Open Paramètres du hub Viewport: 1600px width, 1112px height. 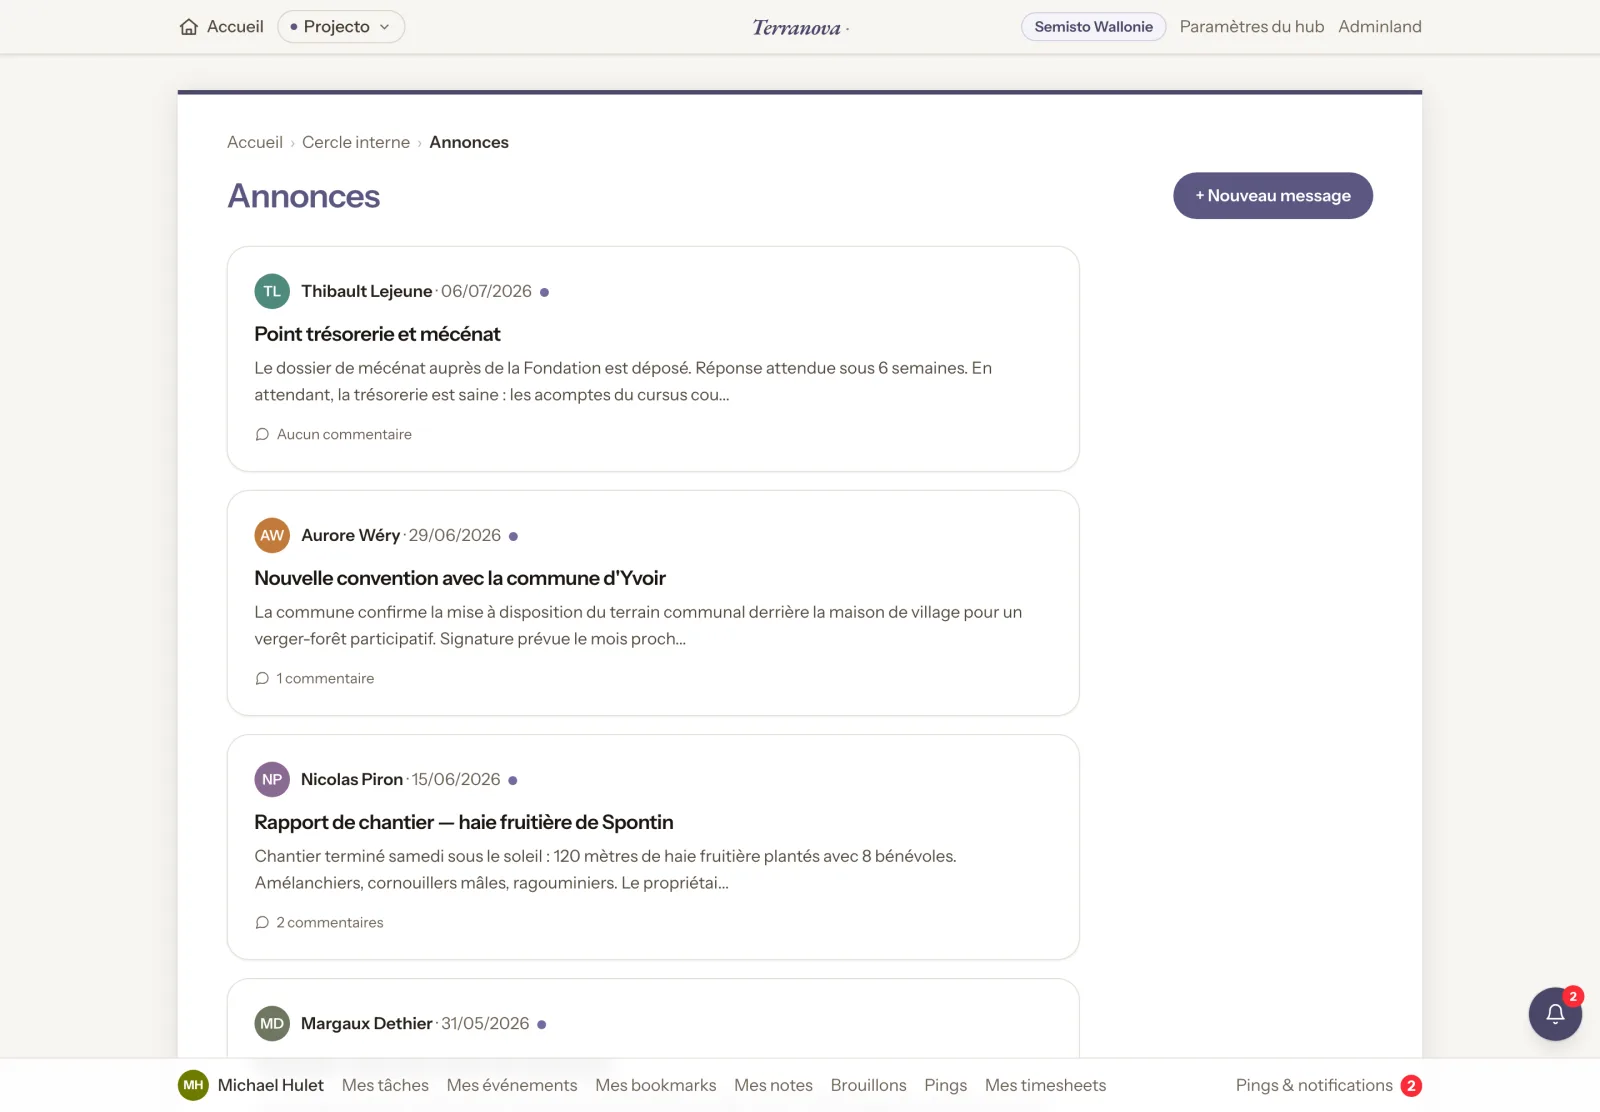pos(1251,27)
